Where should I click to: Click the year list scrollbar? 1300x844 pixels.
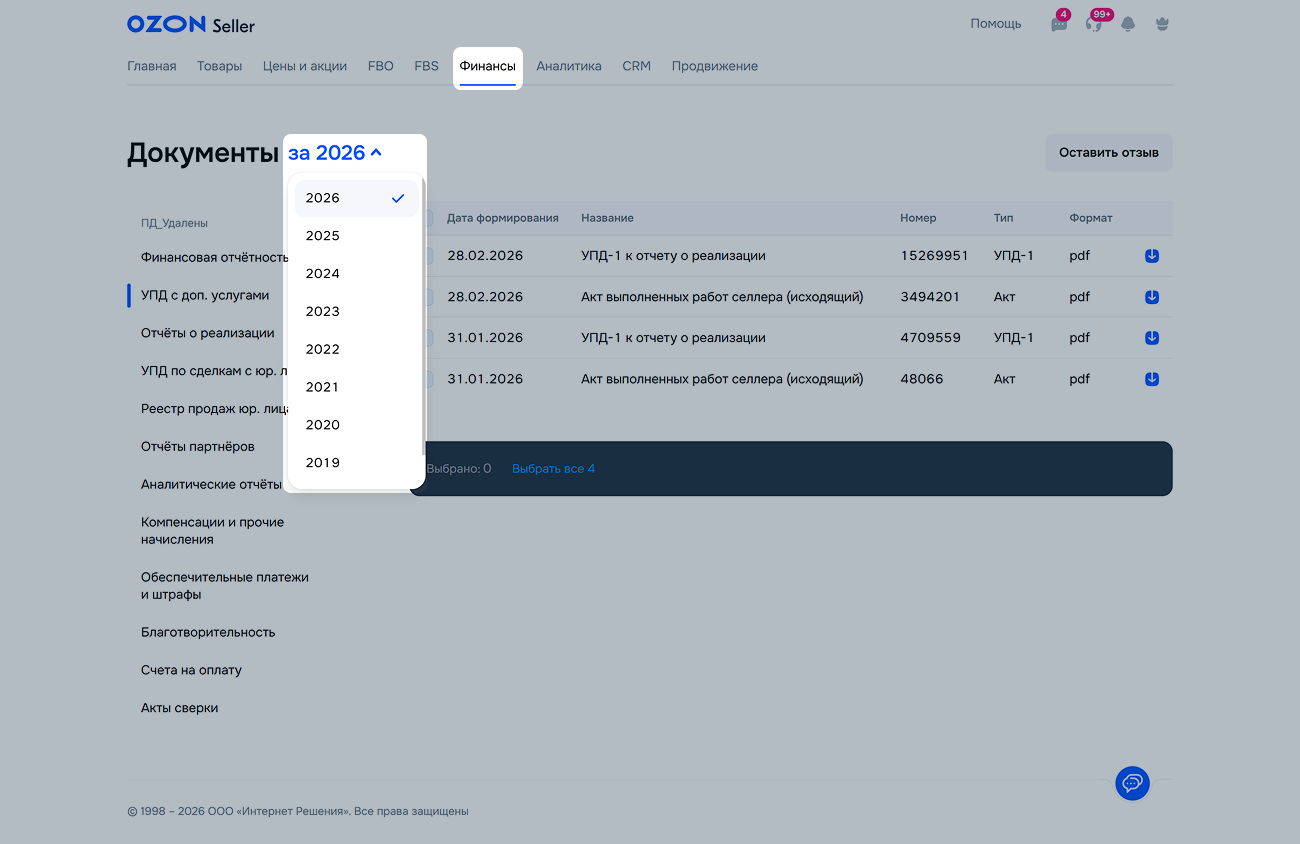click(423, 320)
